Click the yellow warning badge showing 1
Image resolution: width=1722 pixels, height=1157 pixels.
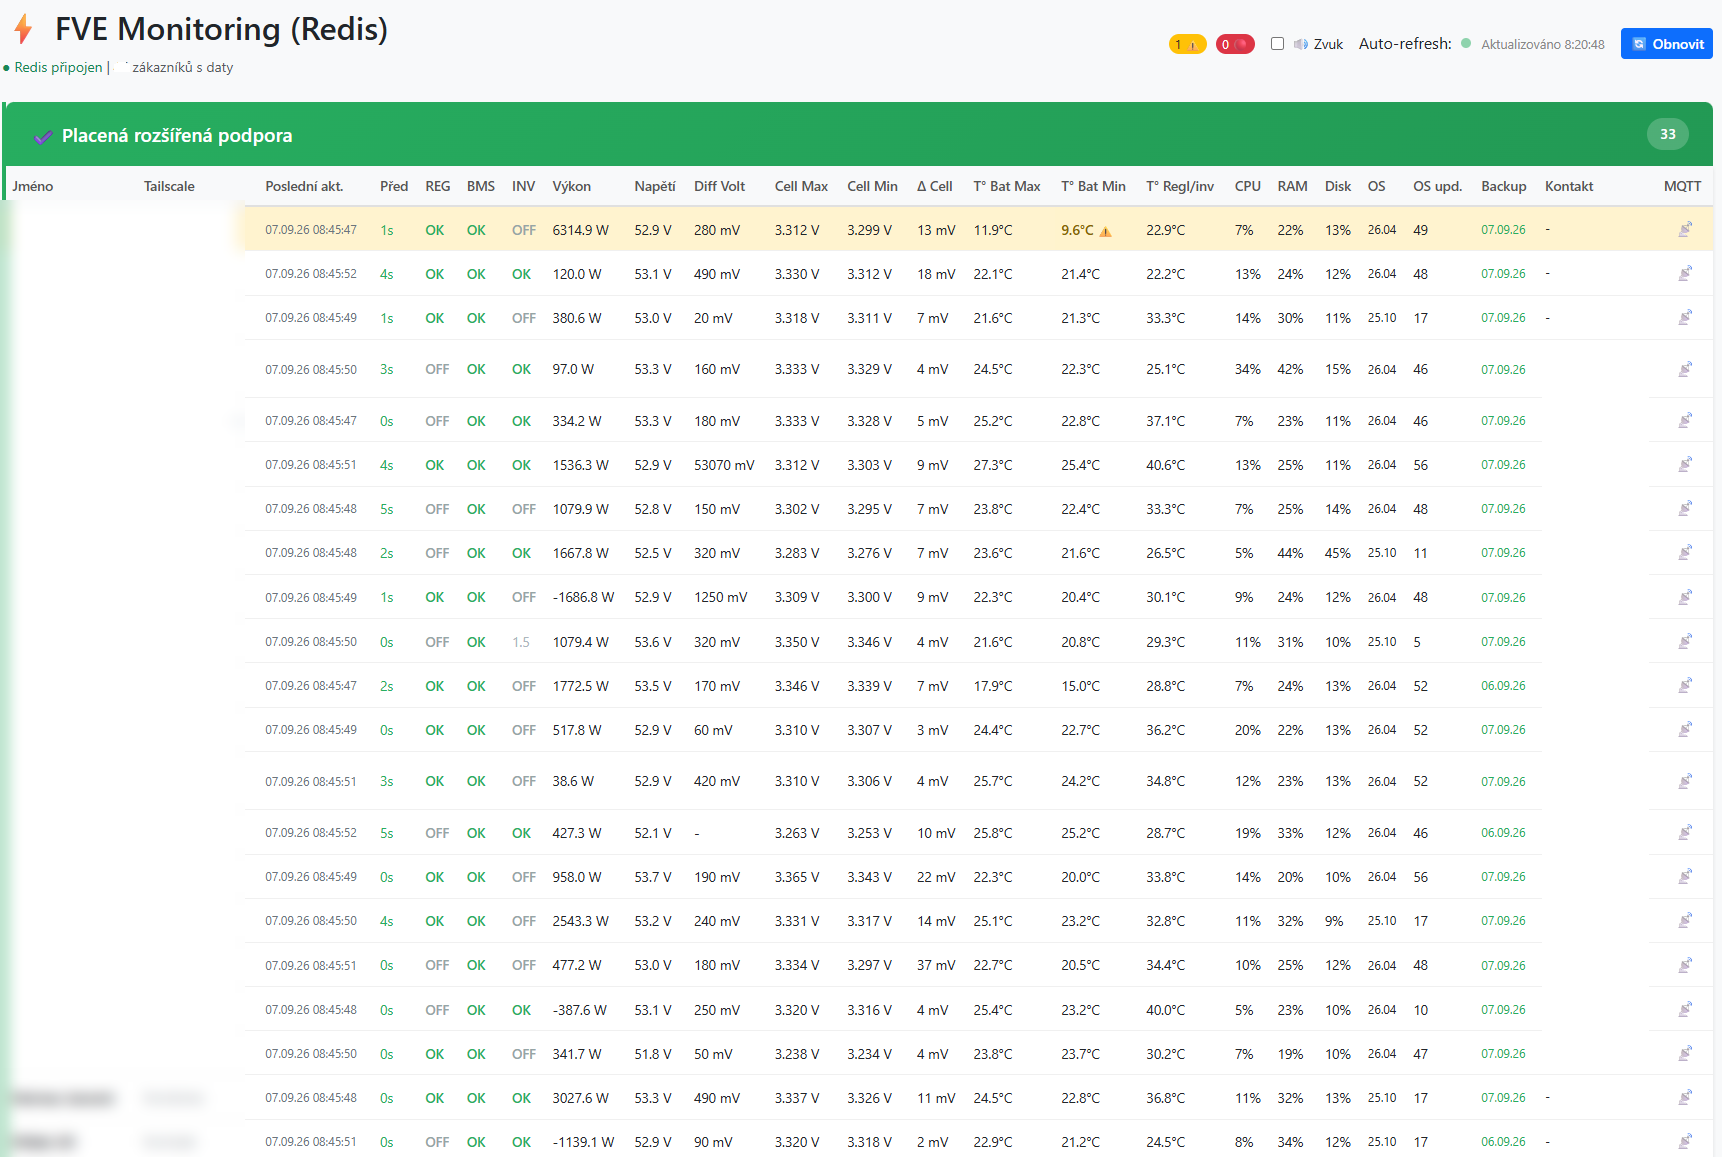coord(1187,44)
